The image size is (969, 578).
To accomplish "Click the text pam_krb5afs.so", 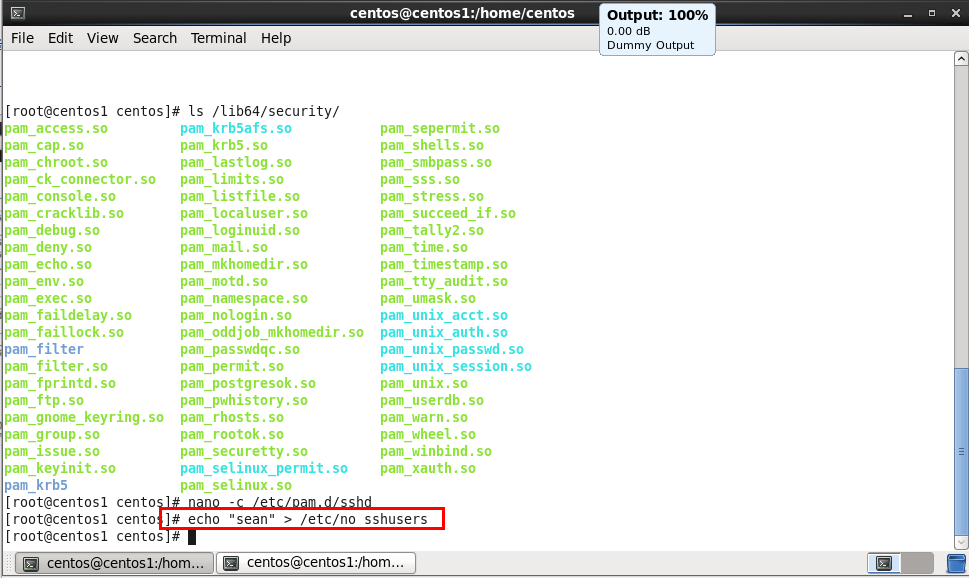I will pyautogui.click(x=235, y=129).
